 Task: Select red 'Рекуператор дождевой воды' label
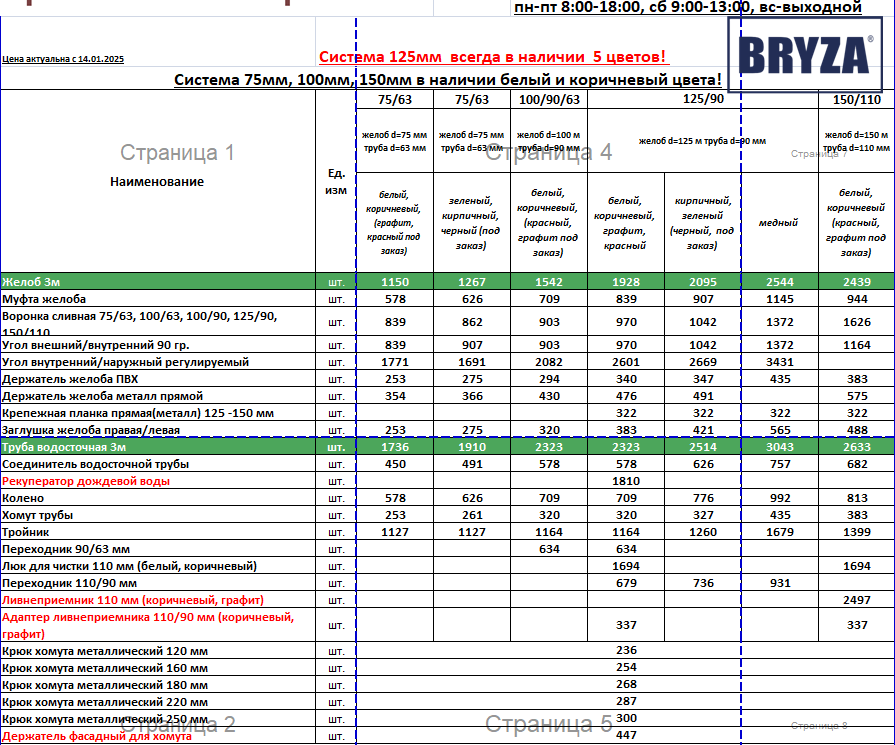click(86, 481)
